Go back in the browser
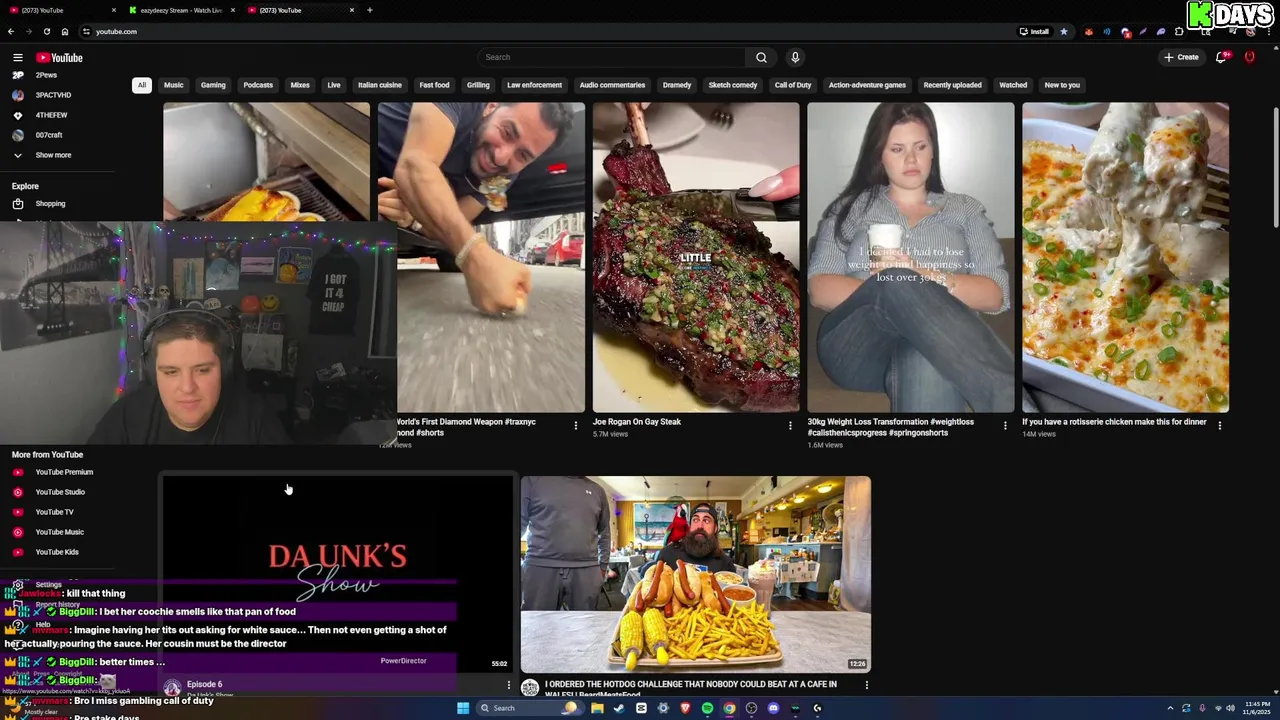 [x=11, y=32]
